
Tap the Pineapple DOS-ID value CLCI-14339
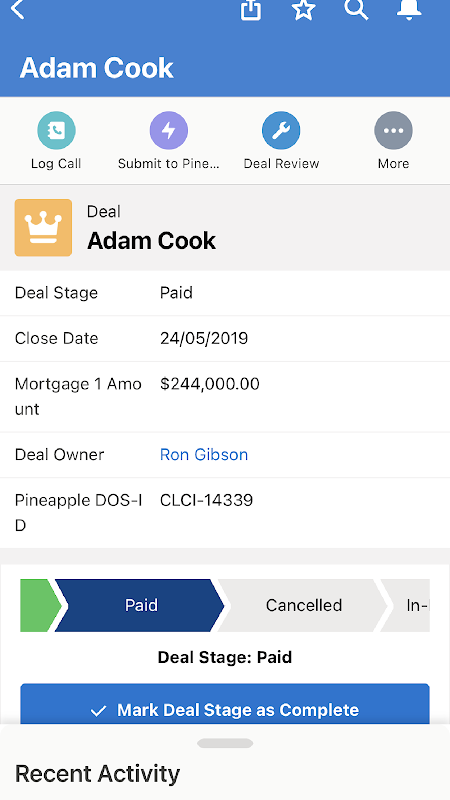pos(206,500)
